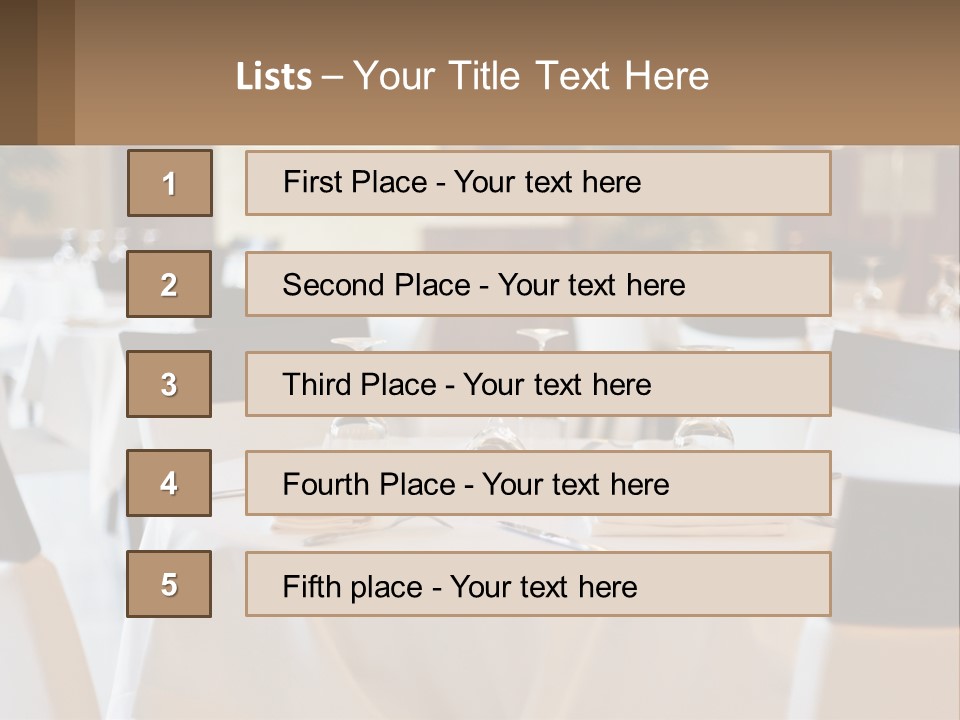960x720 pixels.
Task: Click the number 5 box
Action: pos(169,584)
